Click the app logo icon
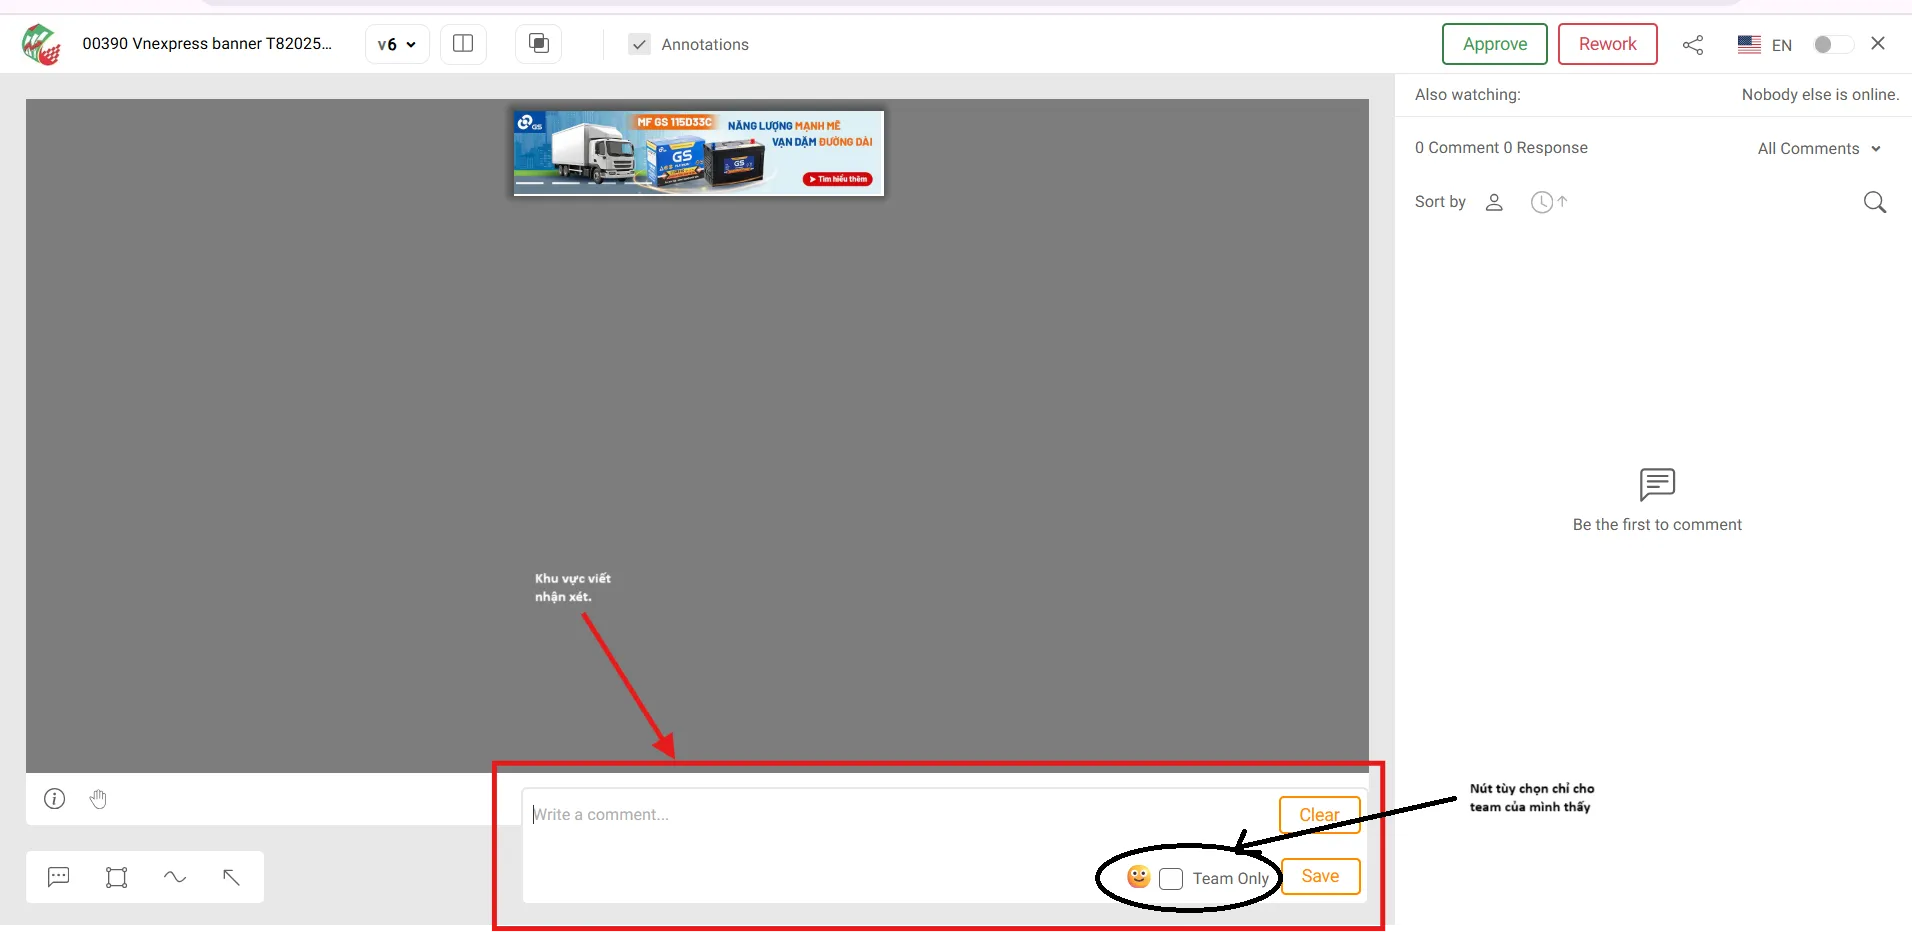 (41, 44)
